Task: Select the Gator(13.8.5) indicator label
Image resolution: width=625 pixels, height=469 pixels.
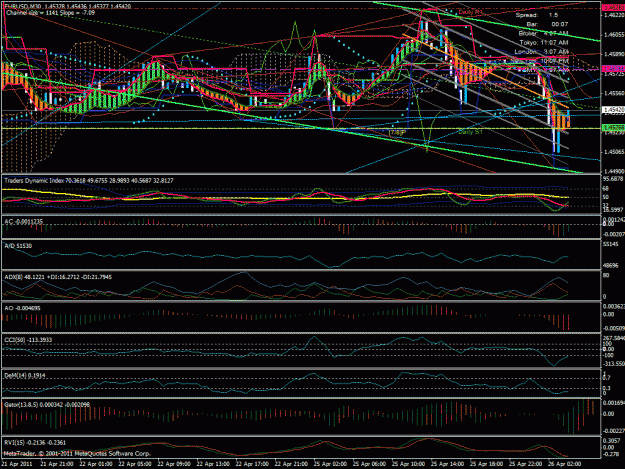Action: [47, 404]
